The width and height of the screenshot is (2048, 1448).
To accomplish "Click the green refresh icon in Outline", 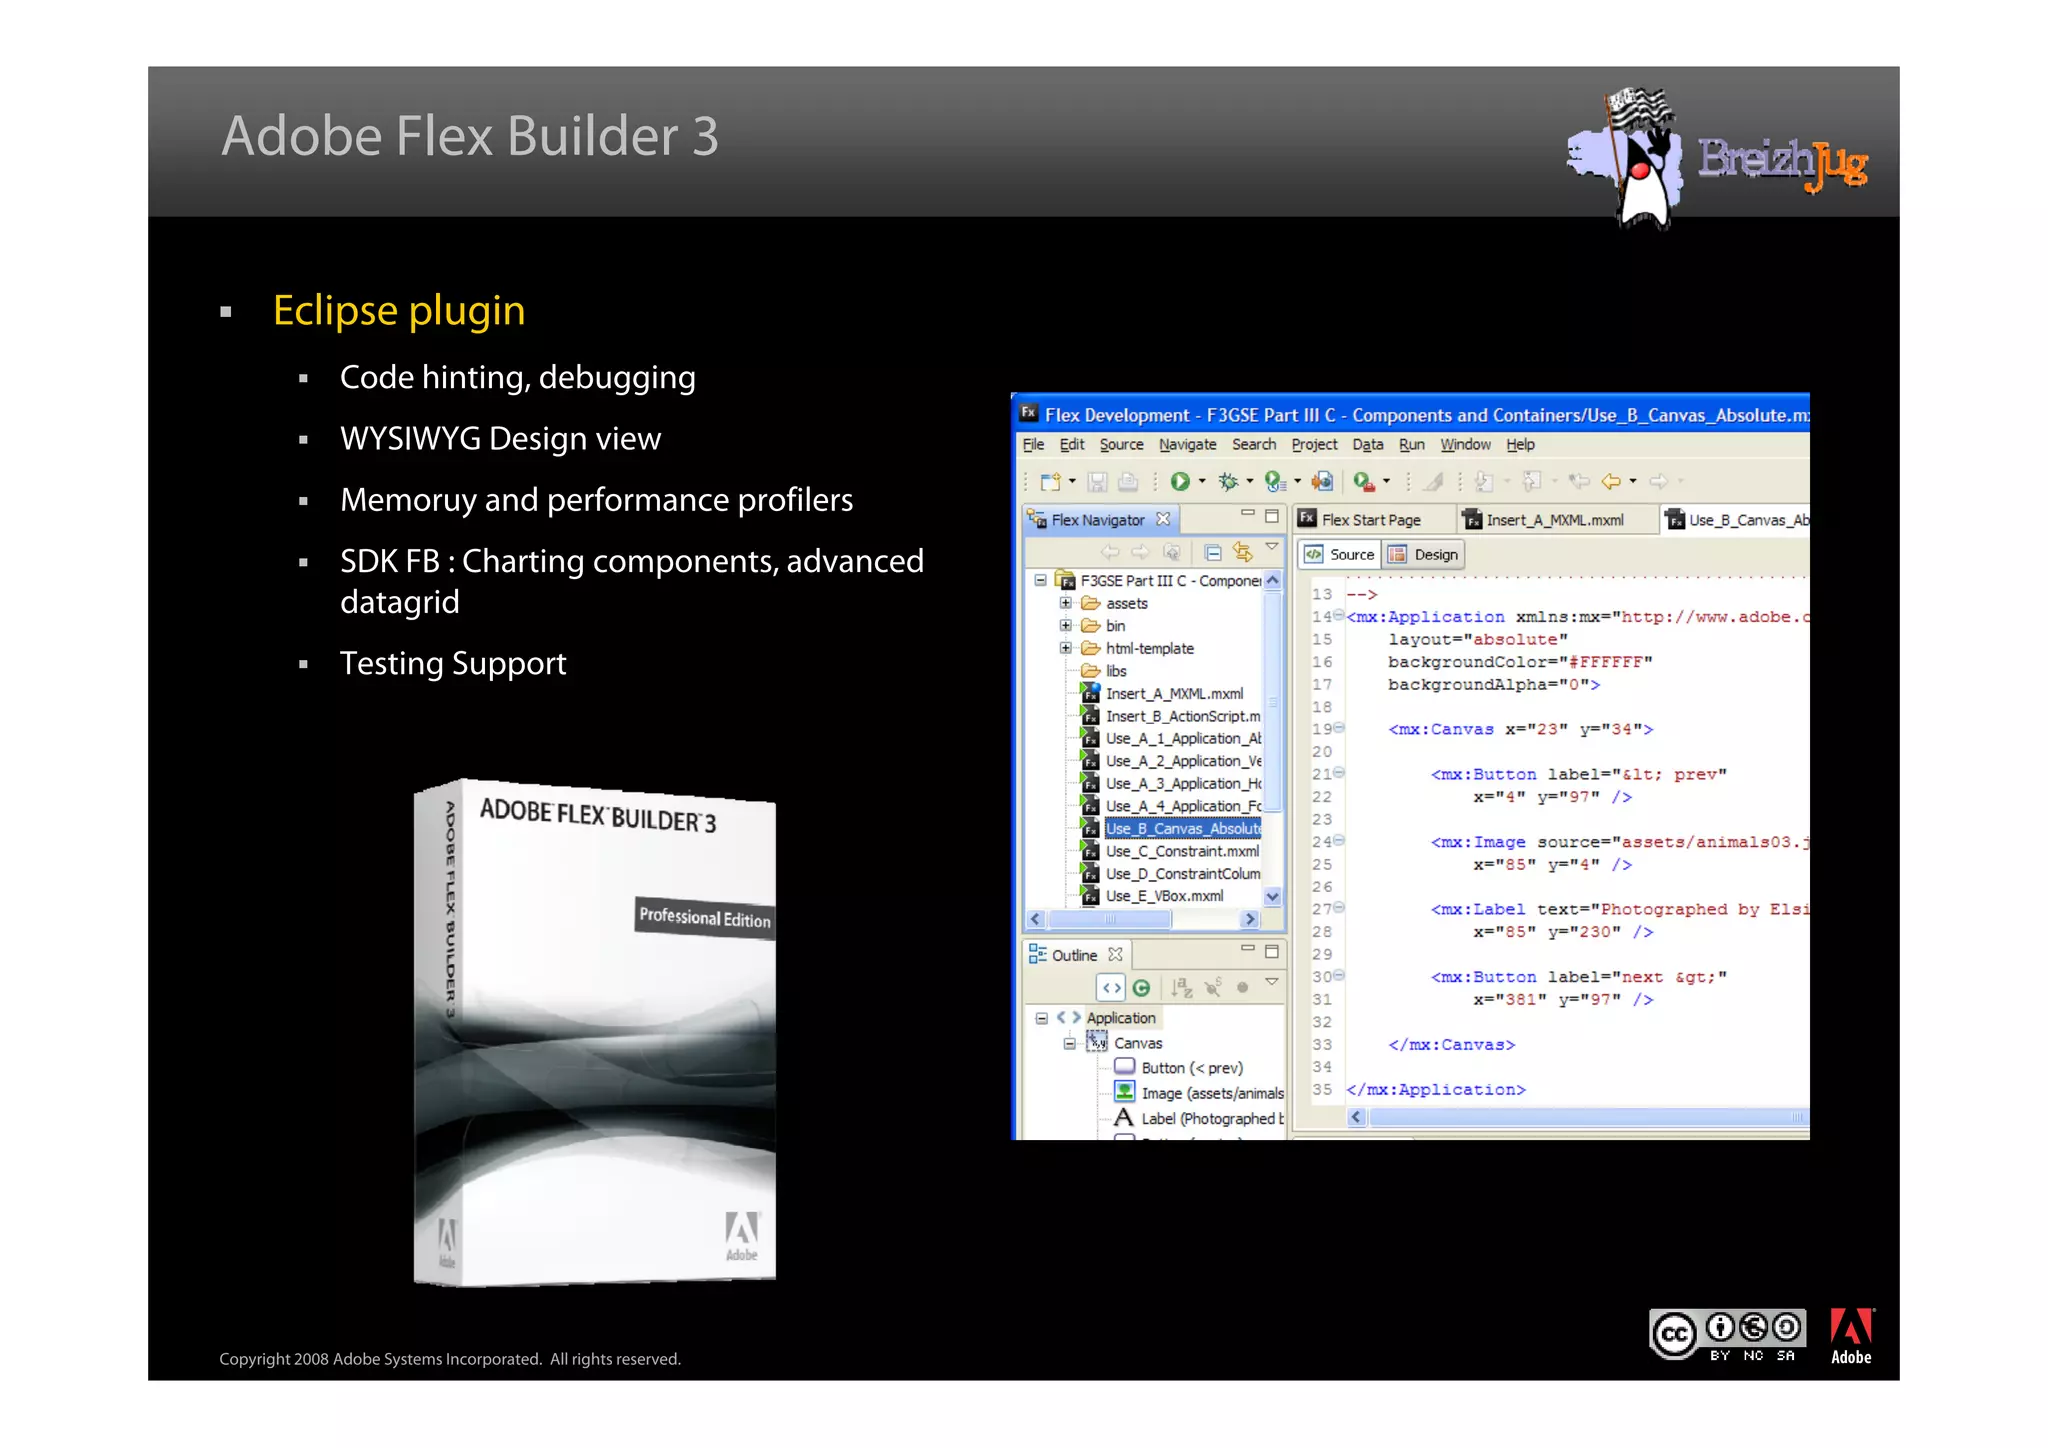I will (x=1141, y=988).
